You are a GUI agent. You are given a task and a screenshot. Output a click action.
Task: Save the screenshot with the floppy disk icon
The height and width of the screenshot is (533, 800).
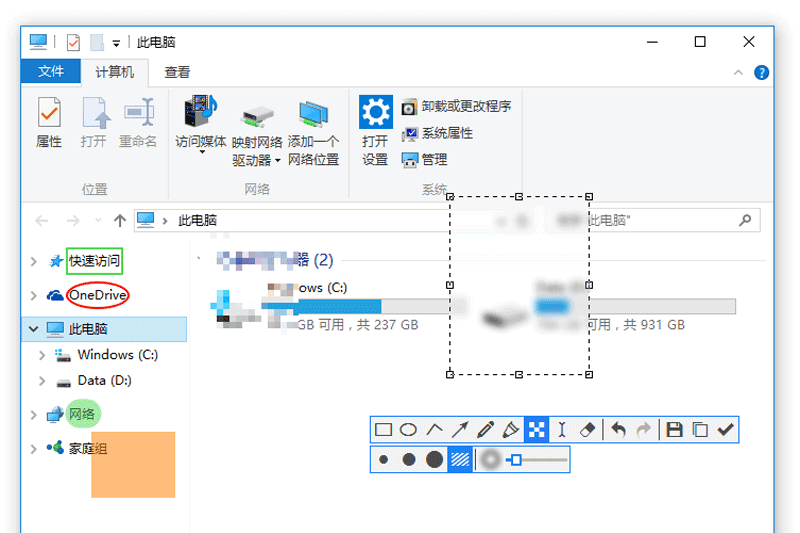(x=675, y=430)
